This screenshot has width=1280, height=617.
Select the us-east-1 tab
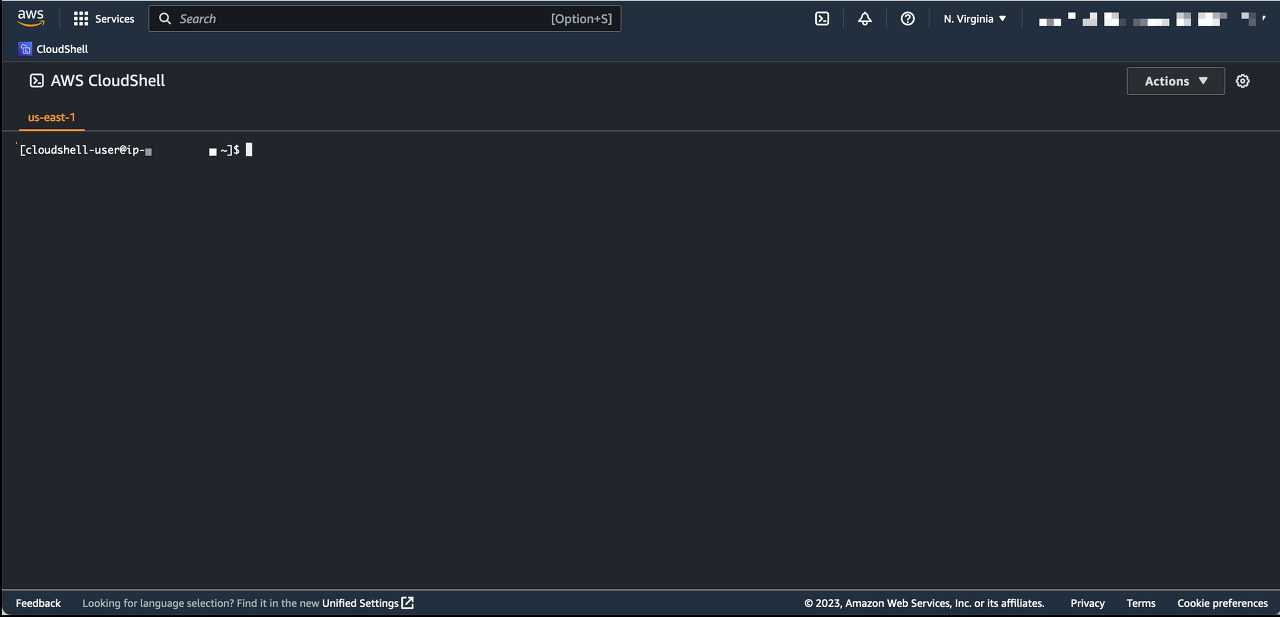[52, 117]
